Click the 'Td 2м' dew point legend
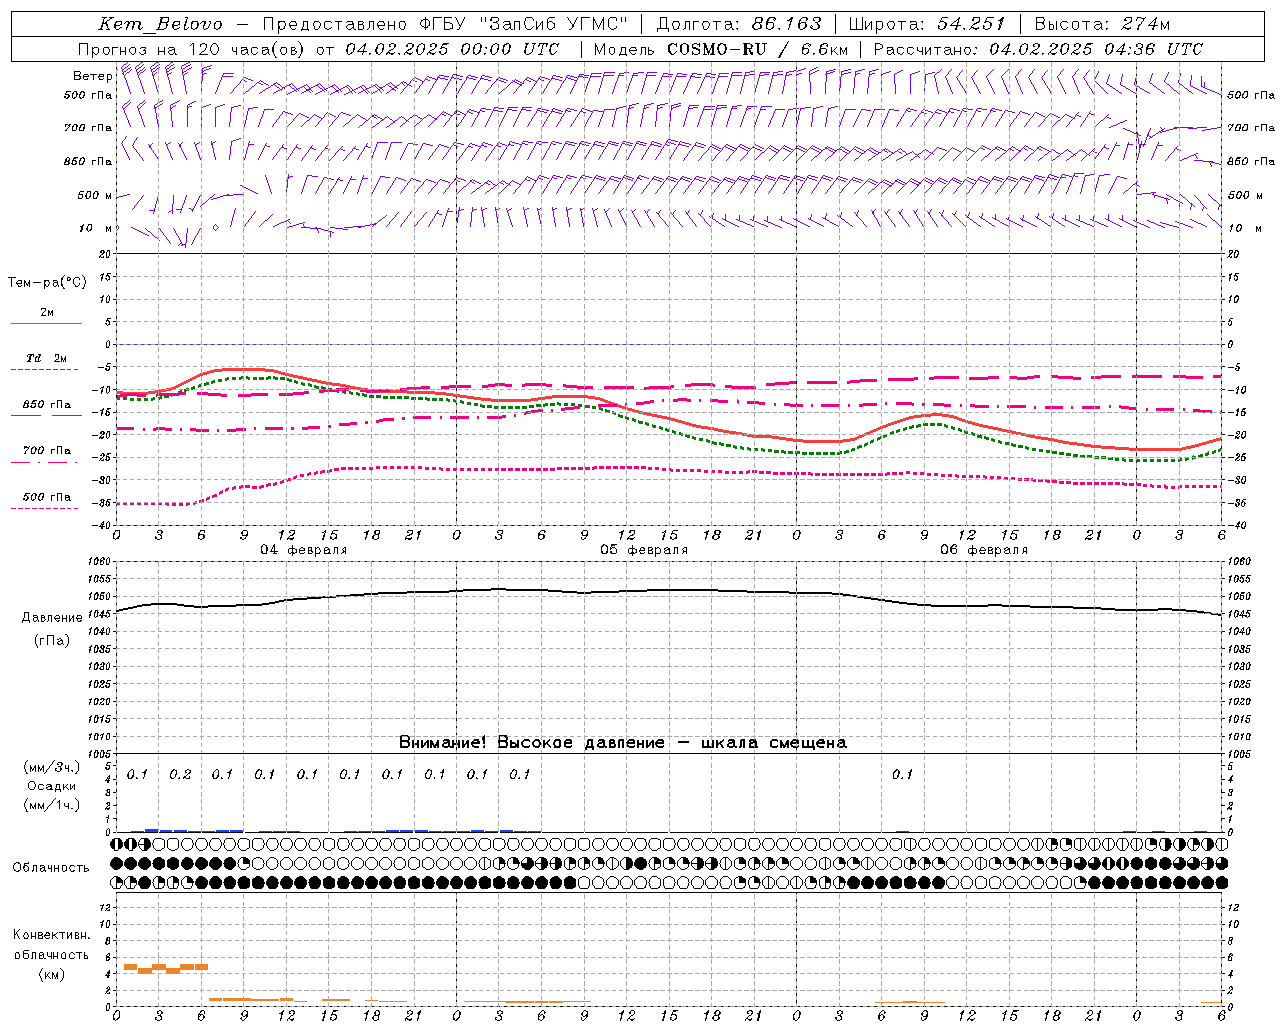 pos(46,358)
